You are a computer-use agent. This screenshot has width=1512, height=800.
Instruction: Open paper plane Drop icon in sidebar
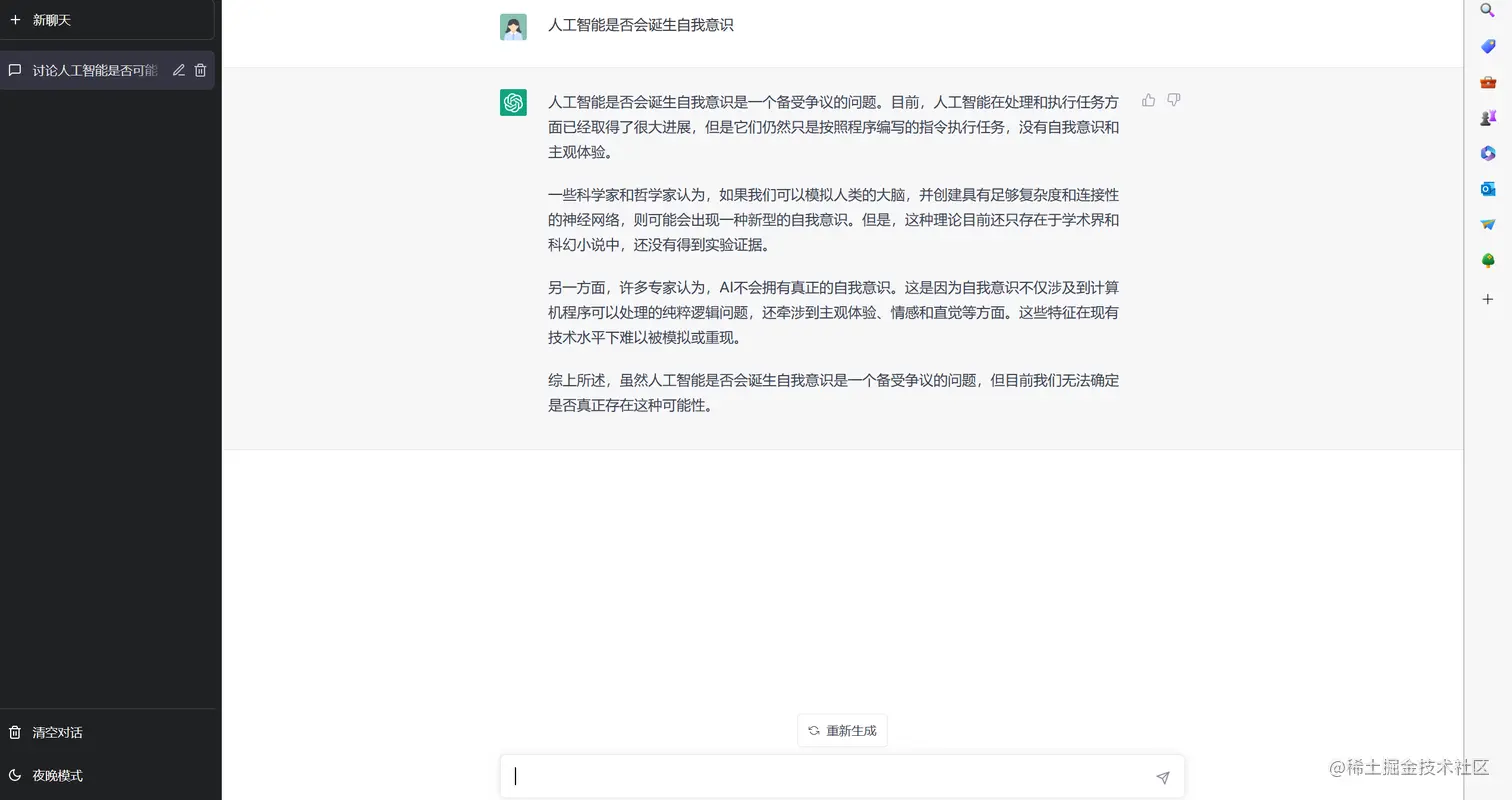[x=1488, y=224]
